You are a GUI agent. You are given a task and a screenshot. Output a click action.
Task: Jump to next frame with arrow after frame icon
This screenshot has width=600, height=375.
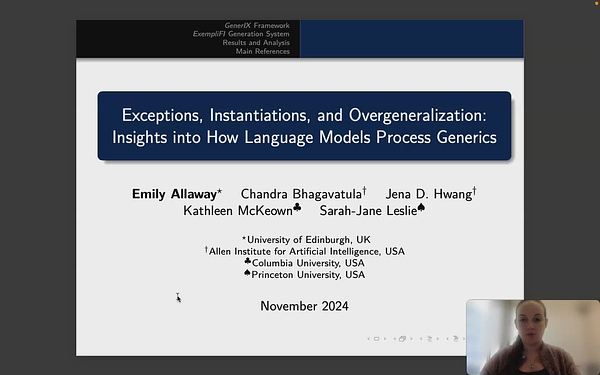411,339
